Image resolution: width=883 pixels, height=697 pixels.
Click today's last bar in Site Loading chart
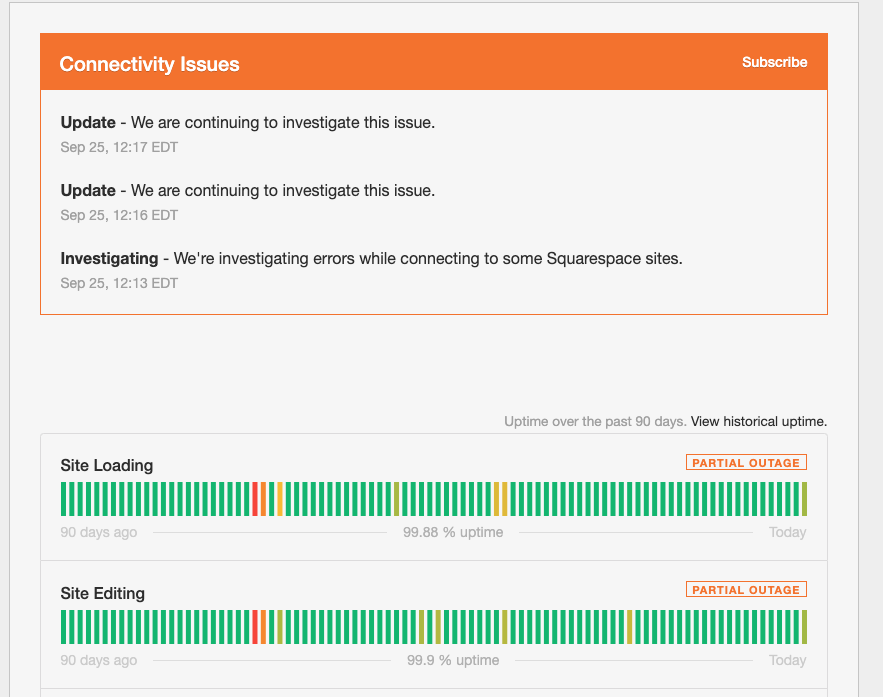click(x=804, y=499)
